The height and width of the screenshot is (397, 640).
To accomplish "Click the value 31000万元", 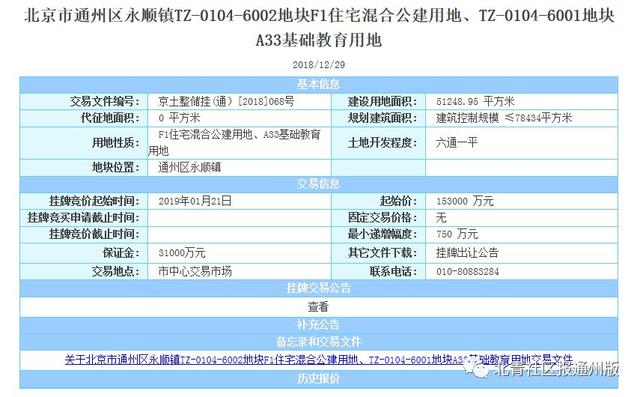I will [x=182, y=253].
